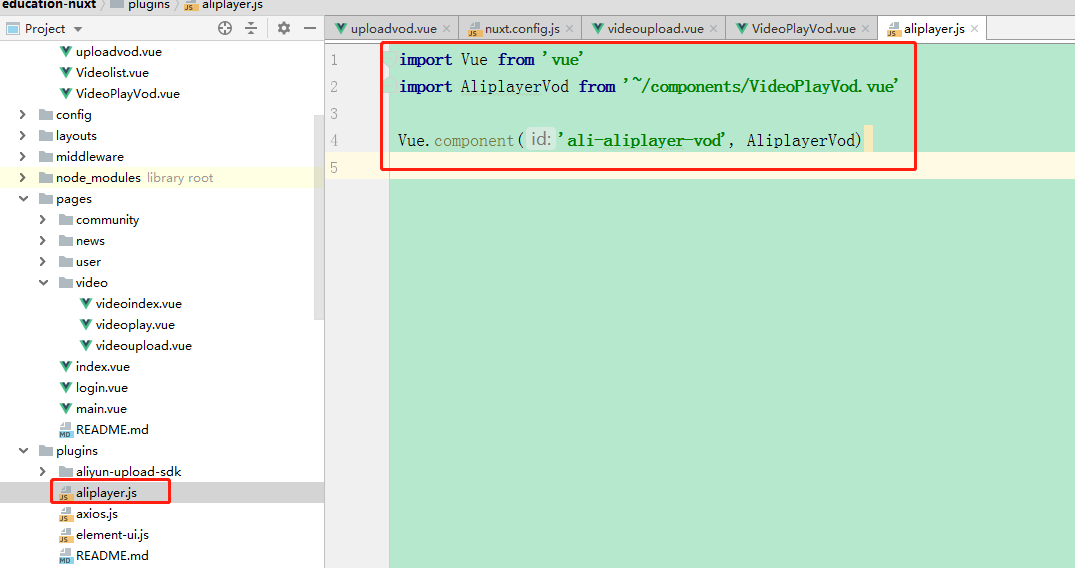Expand the aliyun-upload-sdk folder
1075x568 pixels.
coord(43,471)
